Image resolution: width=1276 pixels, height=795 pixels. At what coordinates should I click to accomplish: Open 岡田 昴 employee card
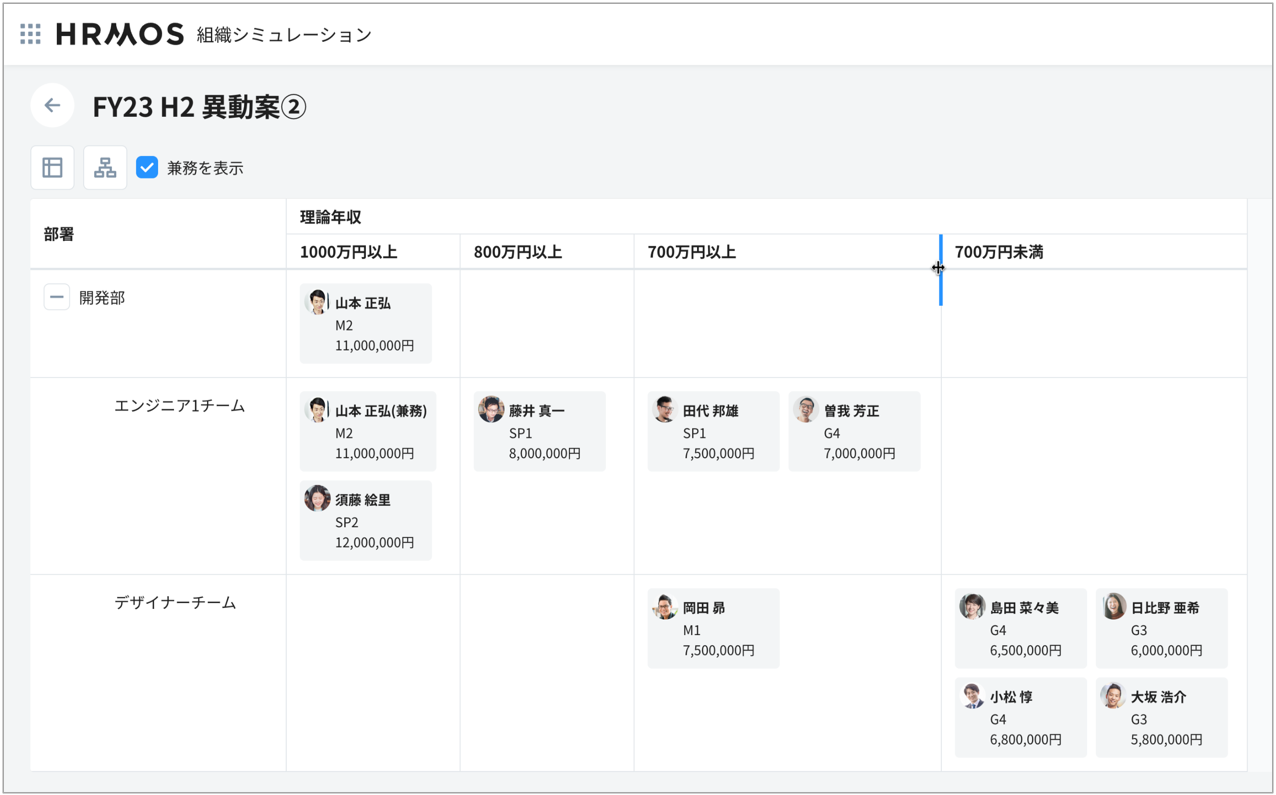[x=713, y=628]
